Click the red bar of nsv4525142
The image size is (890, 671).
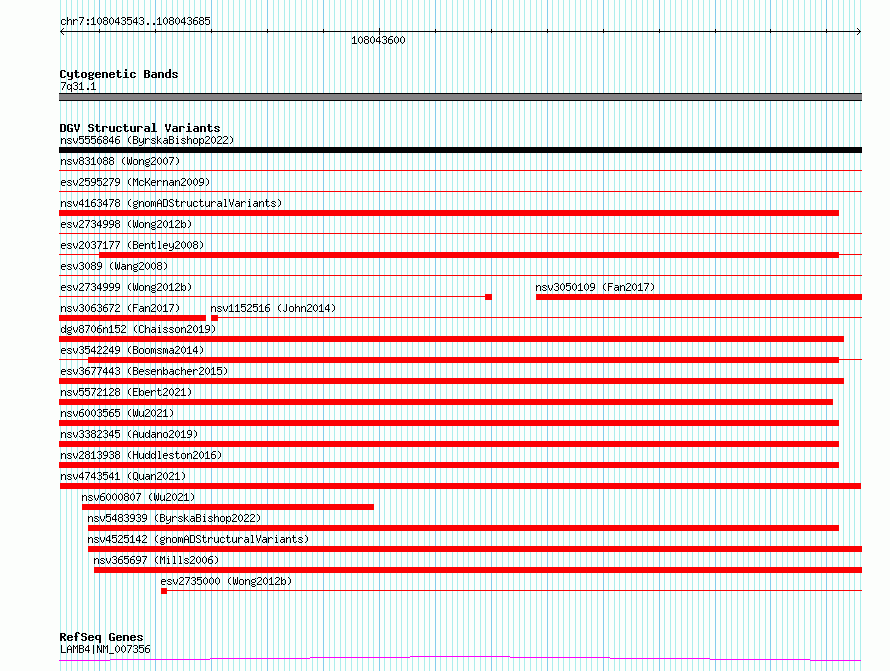(475, 549)
